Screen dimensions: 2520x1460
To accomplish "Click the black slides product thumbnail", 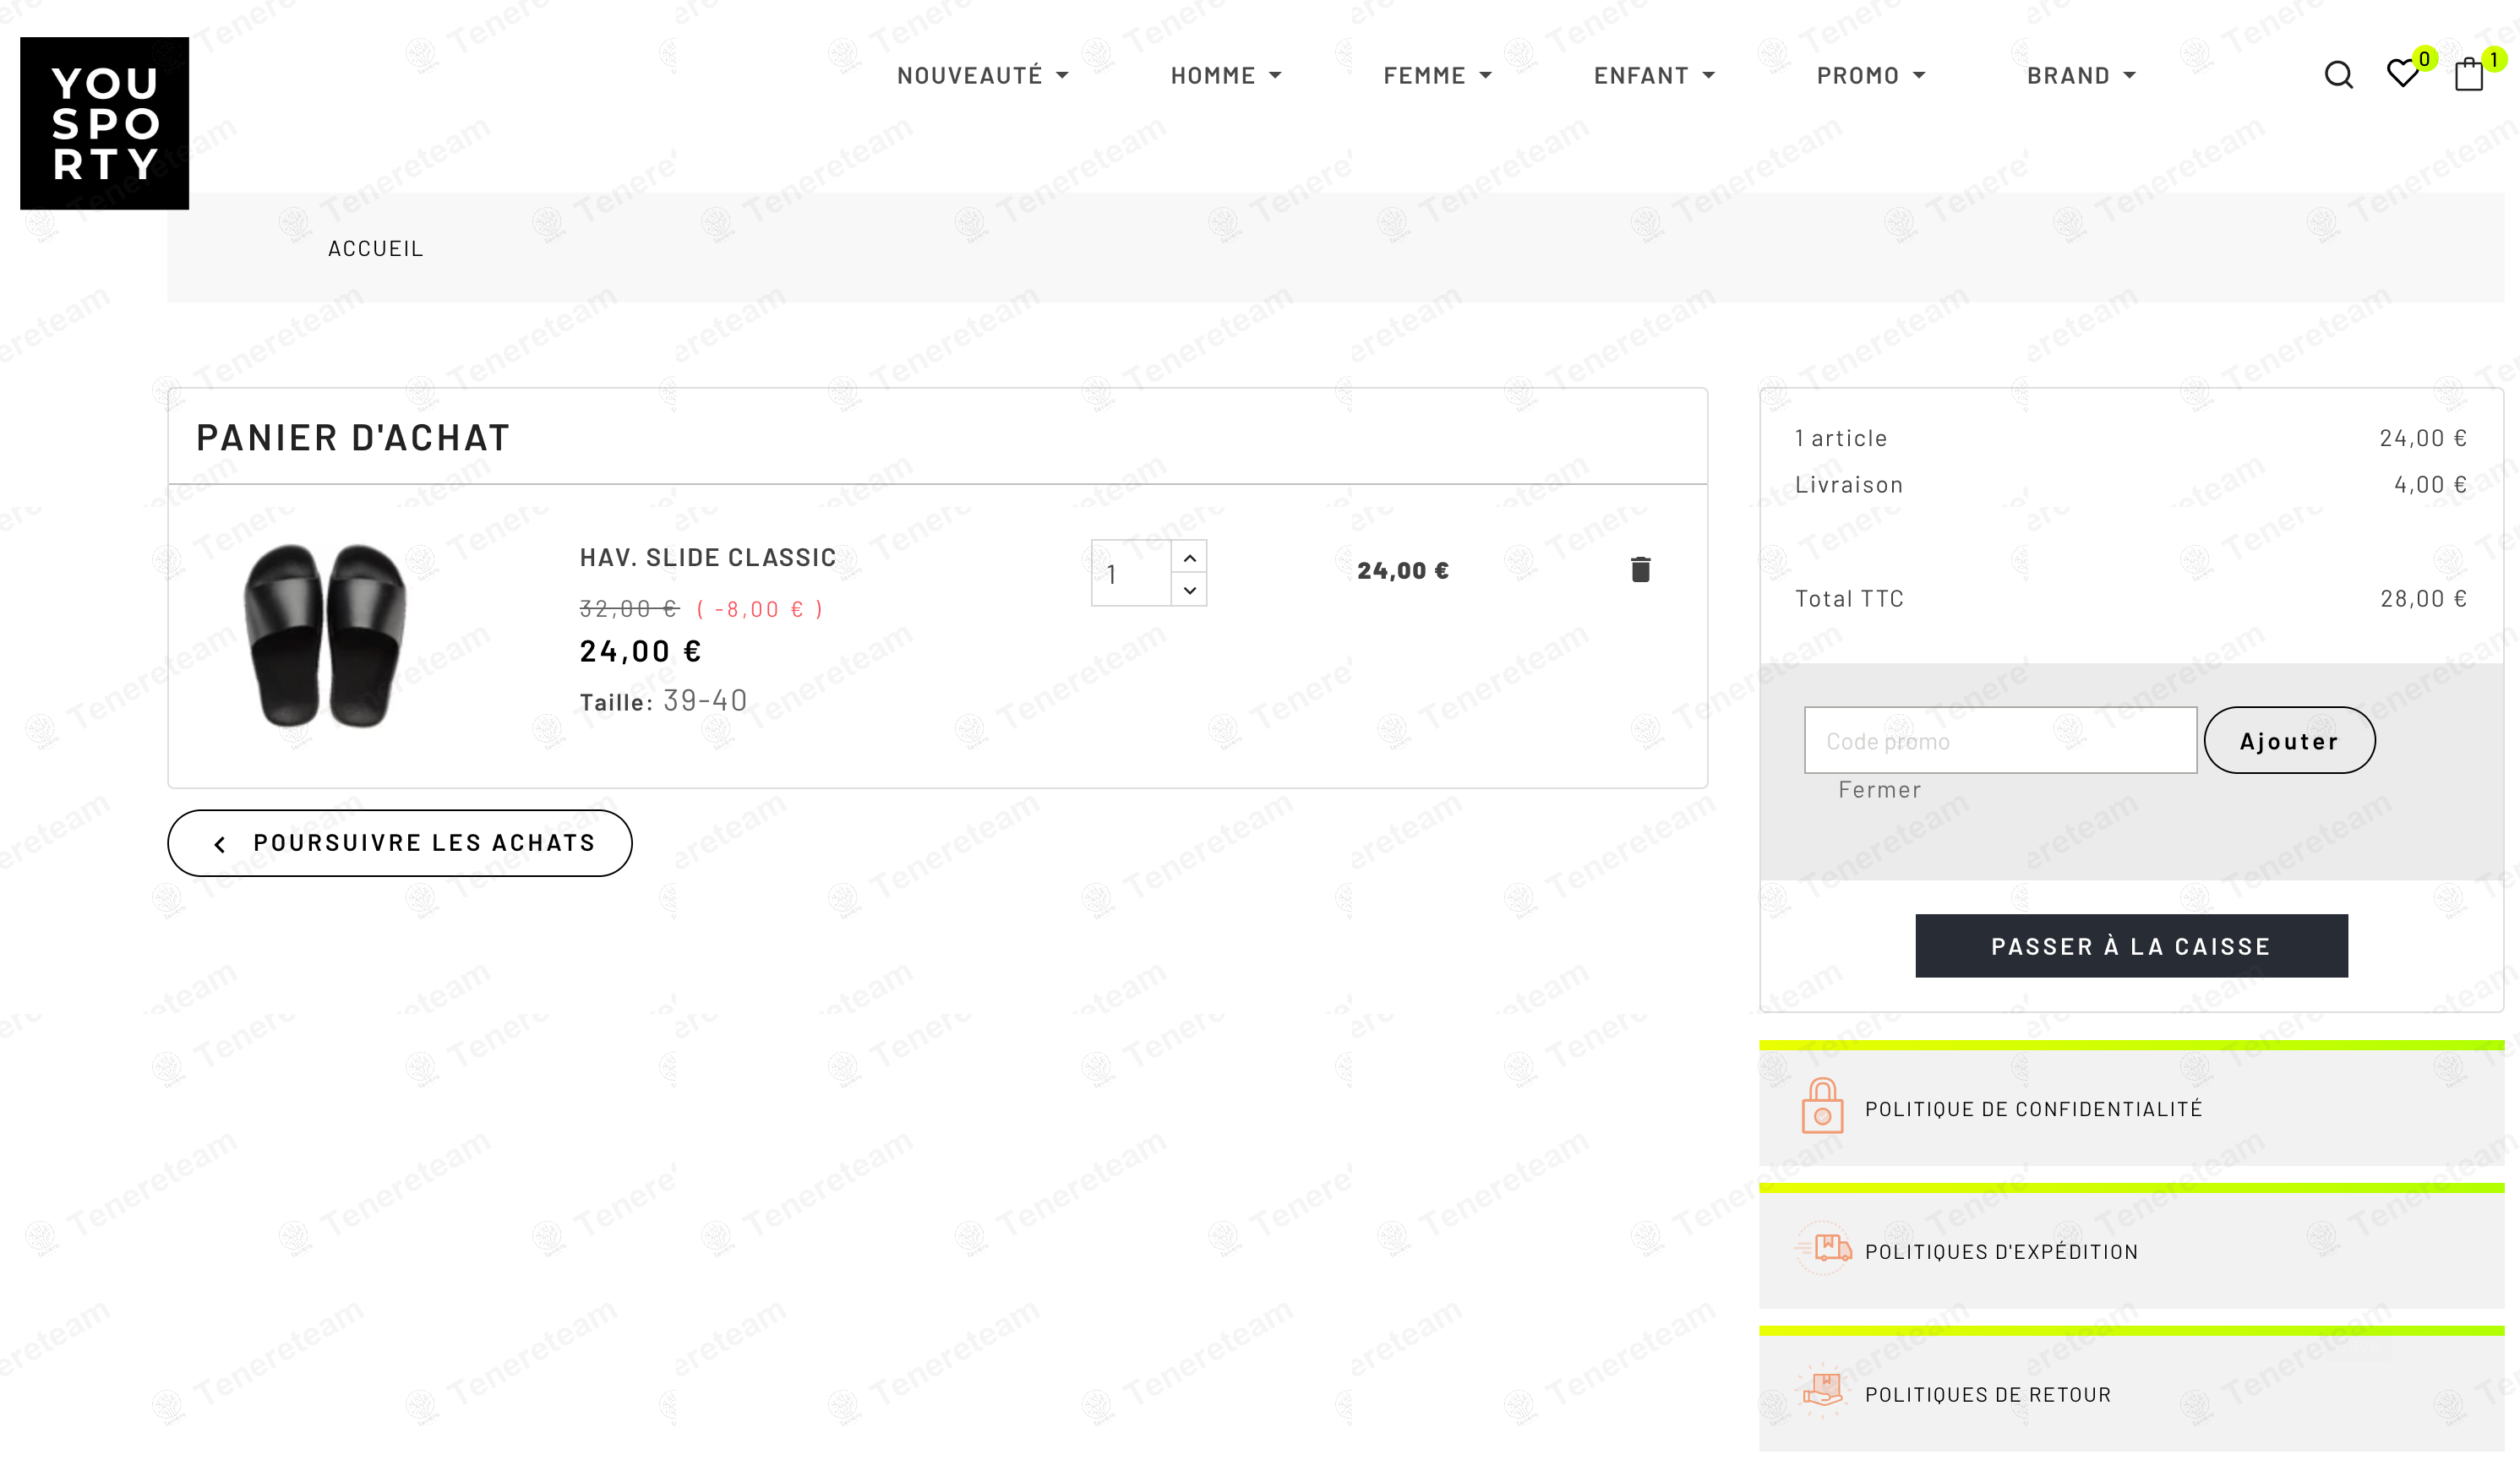I will pos(324,636).
